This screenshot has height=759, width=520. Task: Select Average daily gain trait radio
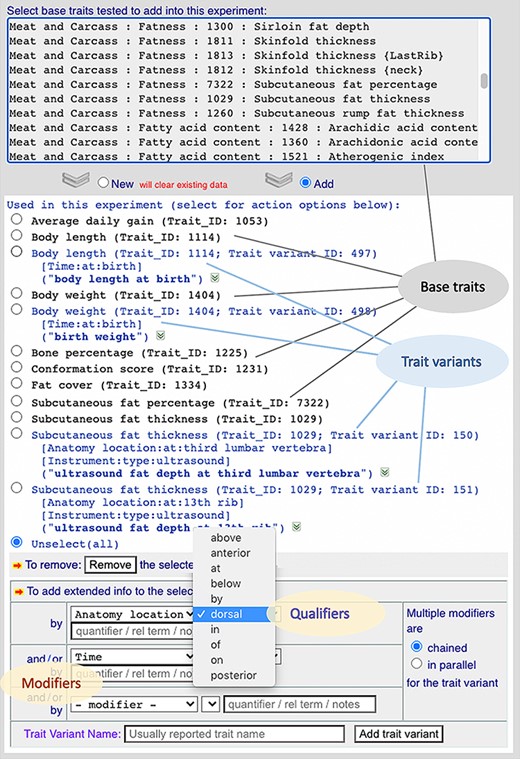(17, 219)
